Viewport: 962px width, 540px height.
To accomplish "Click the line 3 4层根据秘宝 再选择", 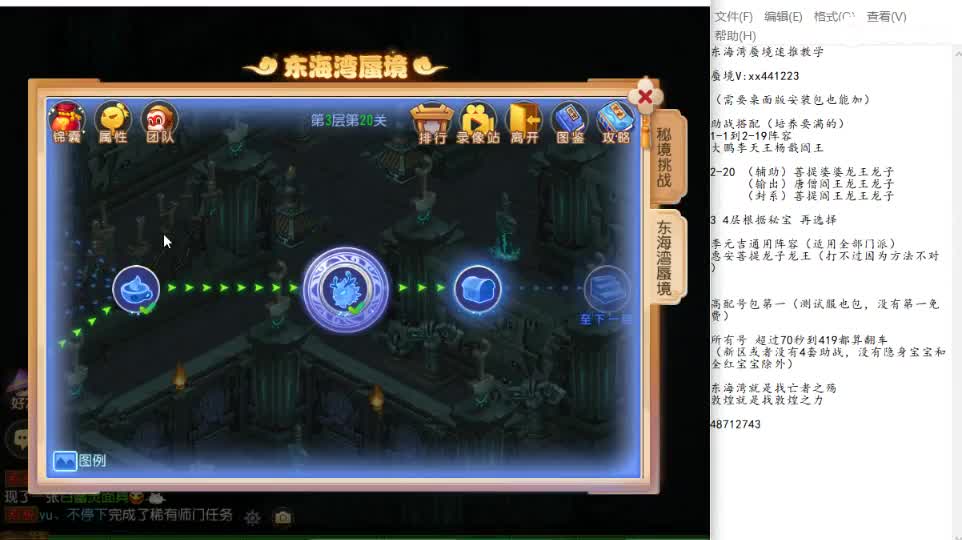I will point(774,220).
